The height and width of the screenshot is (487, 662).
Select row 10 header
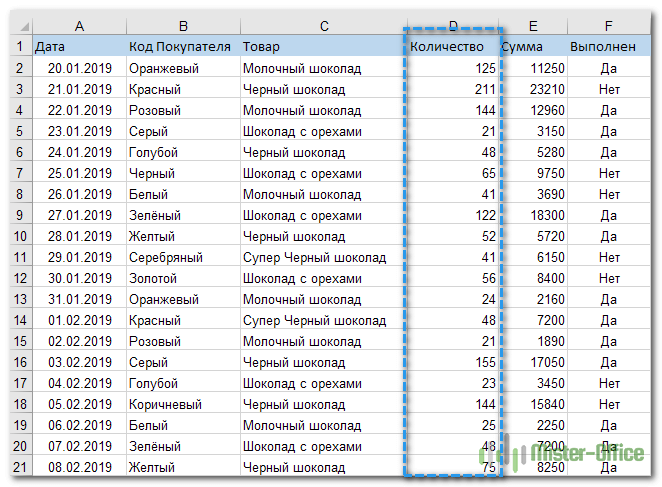click(x=22, y=236)
